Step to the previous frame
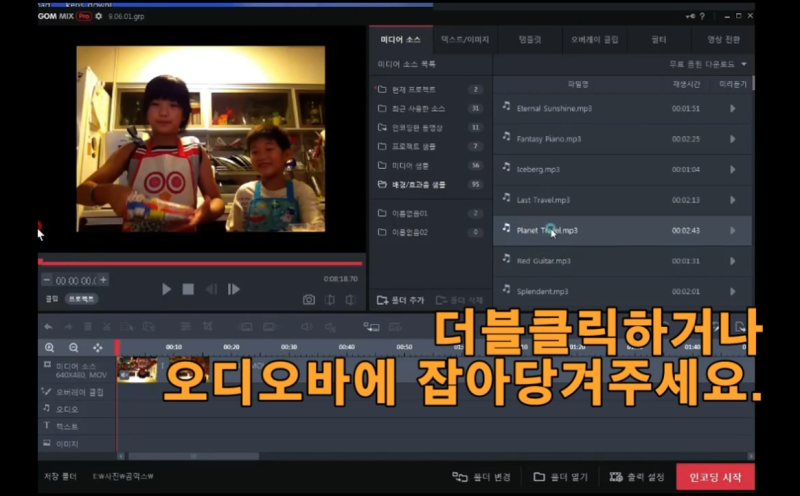Screen dimensions: 800x496 (211, 289)
